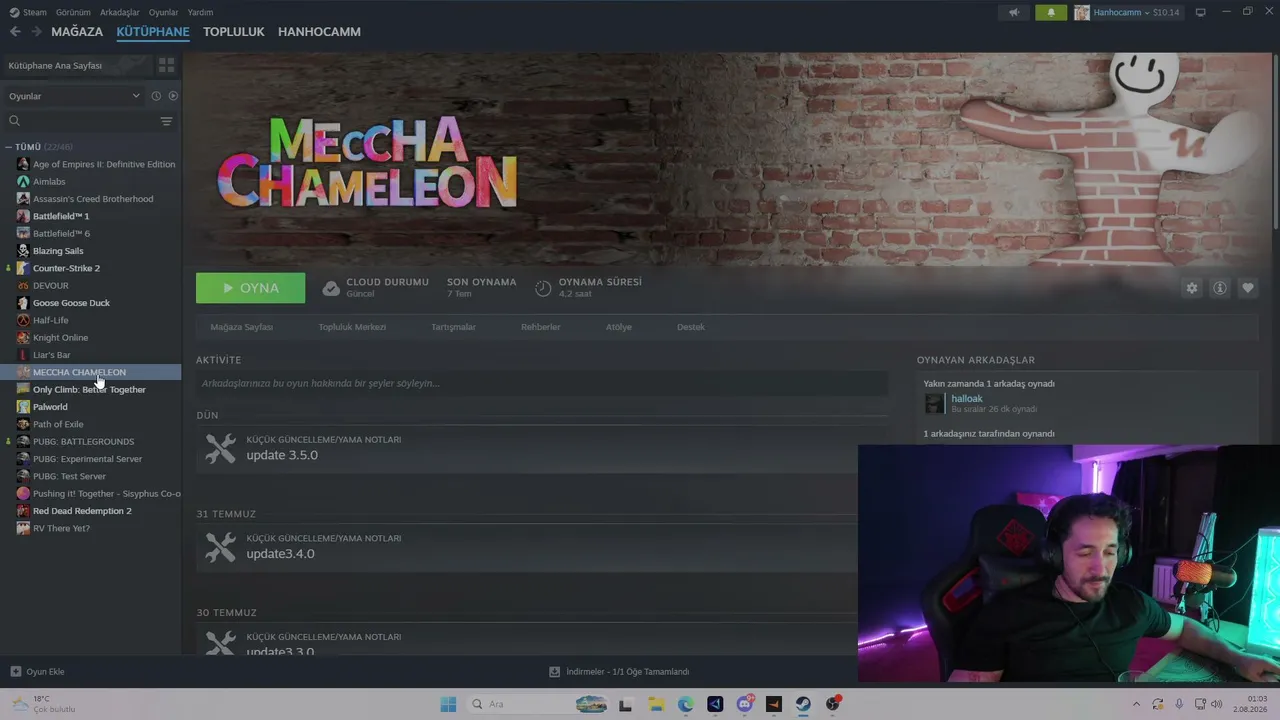The image size is (1280, 720).
Task: Open the Arkadaşlar menu
Action: coord(120,12)
